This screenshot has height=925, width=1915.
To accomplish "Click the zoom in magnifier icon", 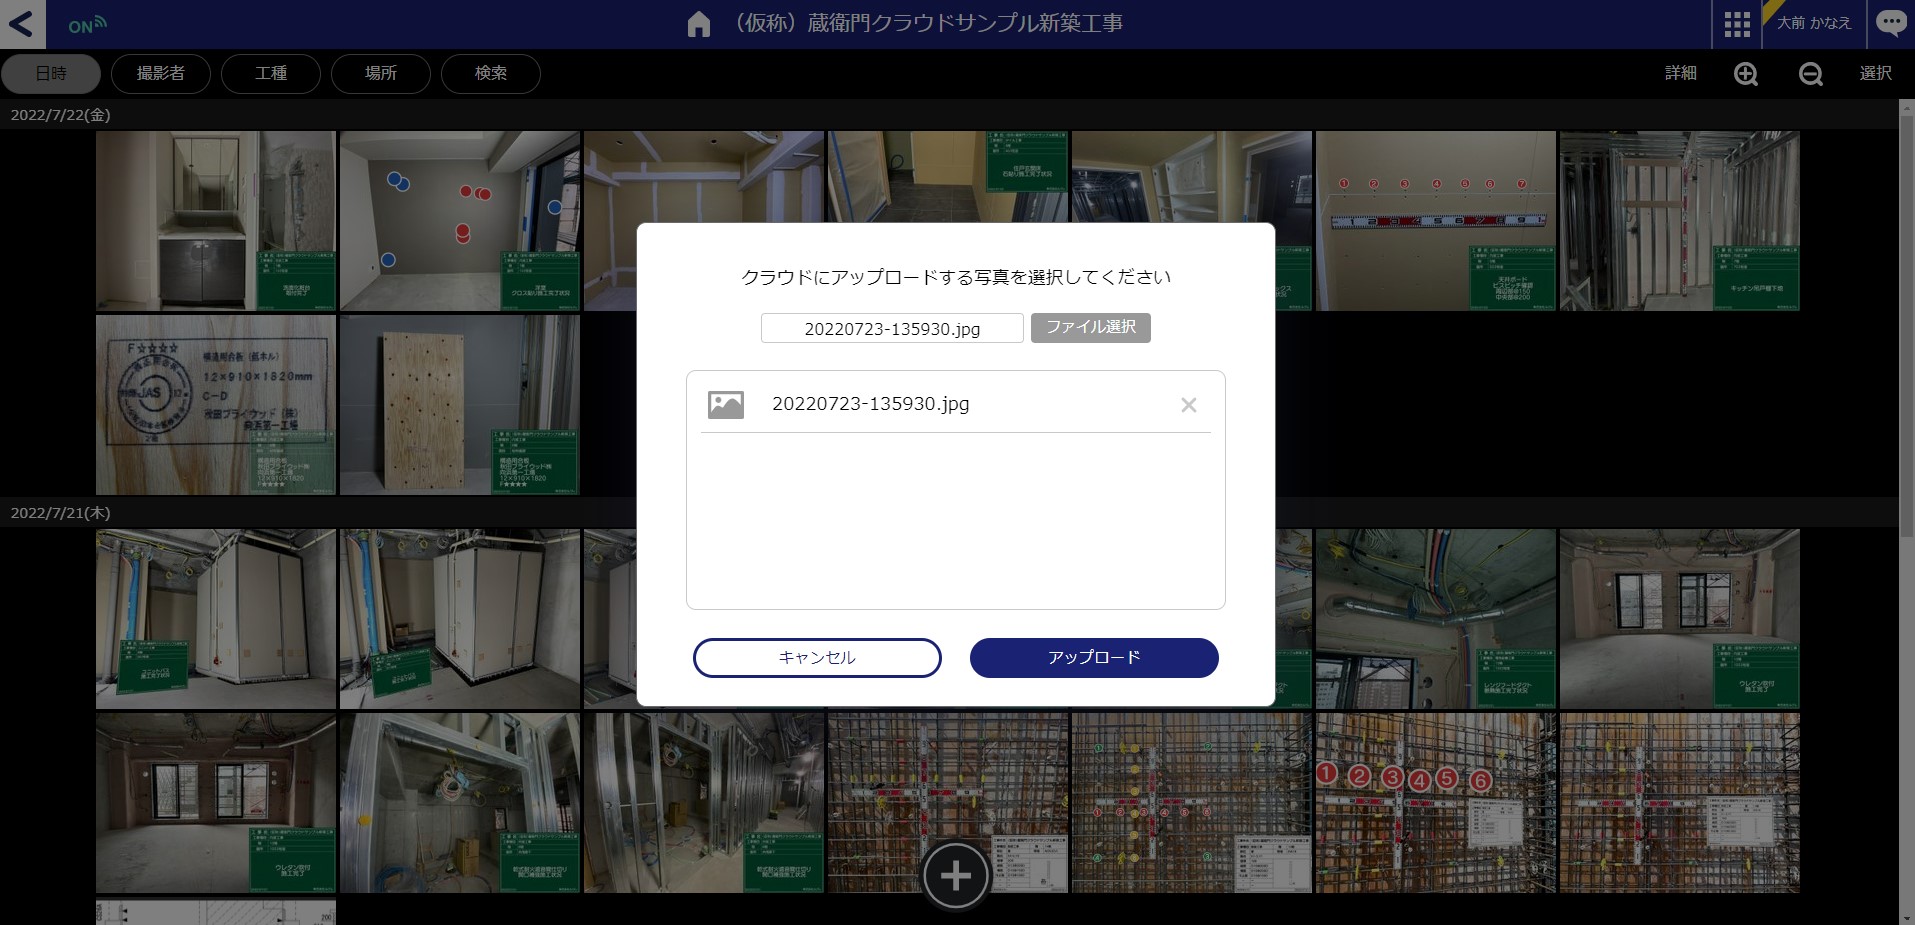I will 1746,74.
